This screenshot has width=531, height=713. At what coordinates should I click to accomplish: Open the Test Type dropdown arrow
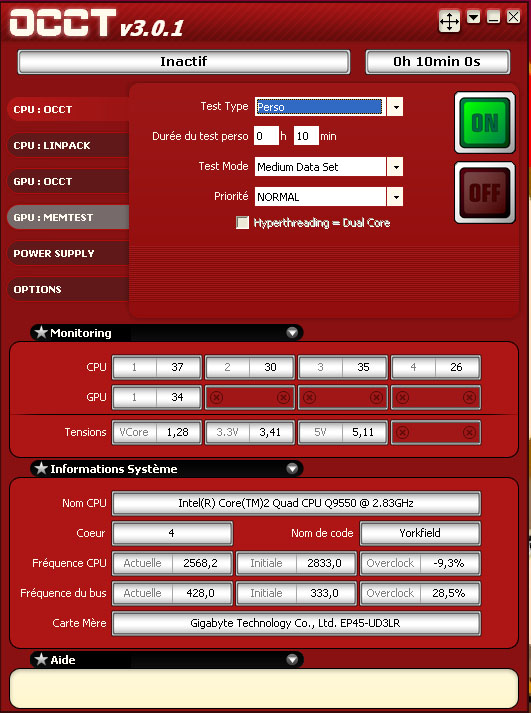[395, 107]
